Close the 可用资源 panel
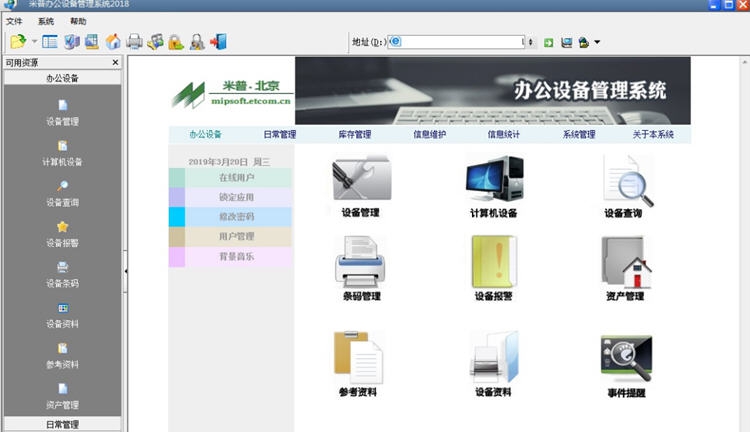The image size is (750, 432). (x=115, y=62)
